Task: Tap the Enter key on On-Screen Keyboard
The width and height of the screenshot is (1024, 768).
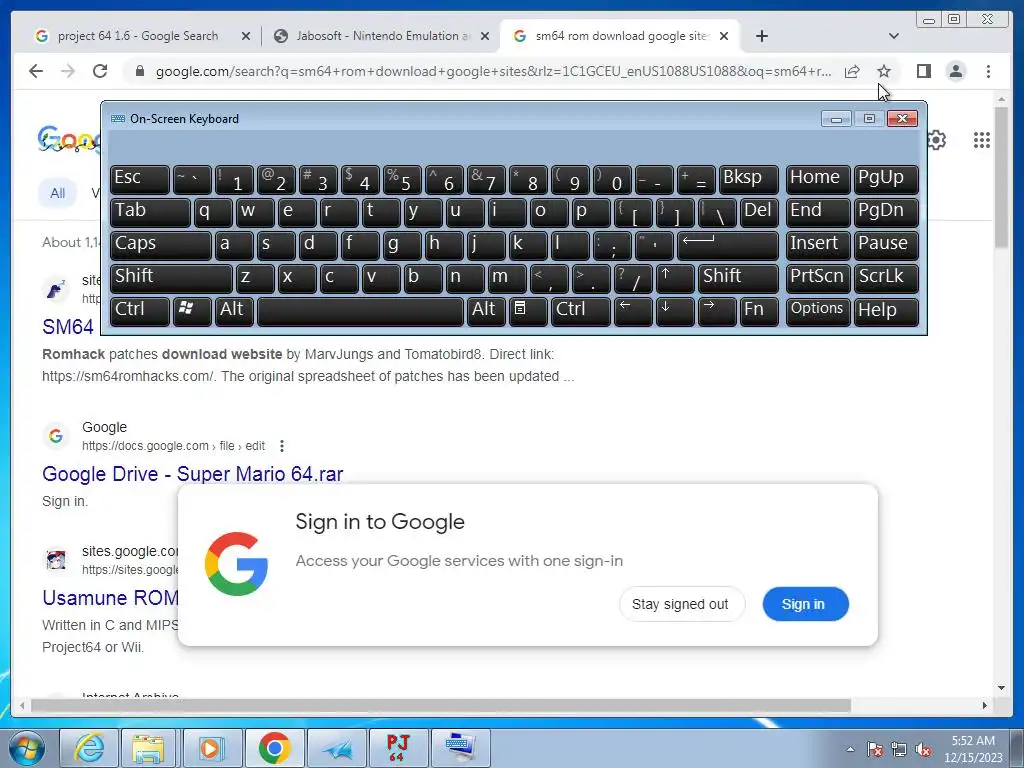Action: [728, 245]
